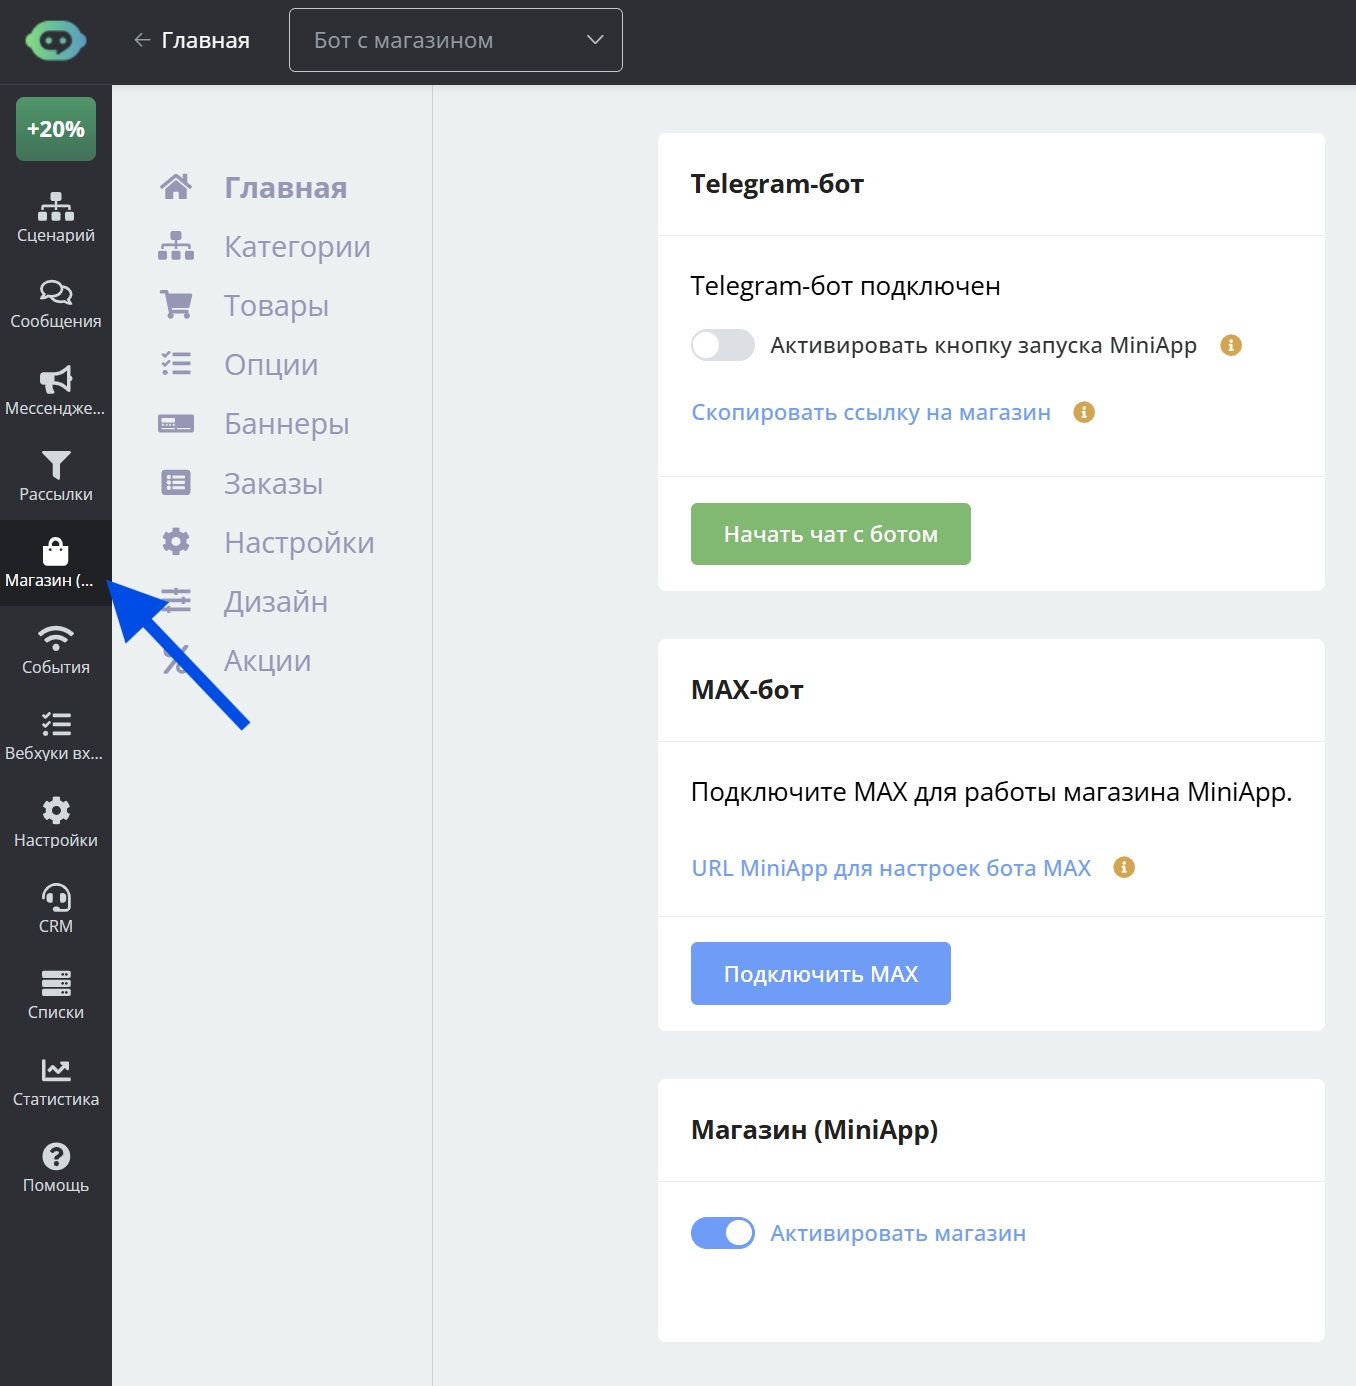Open Списки in the sidebar

tap(56, 995)
